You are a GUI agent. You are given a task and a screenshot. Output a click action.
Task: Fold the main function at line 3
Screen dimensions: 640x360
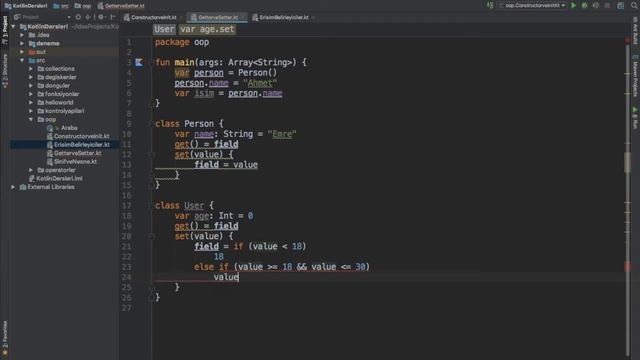click(152, 62)
